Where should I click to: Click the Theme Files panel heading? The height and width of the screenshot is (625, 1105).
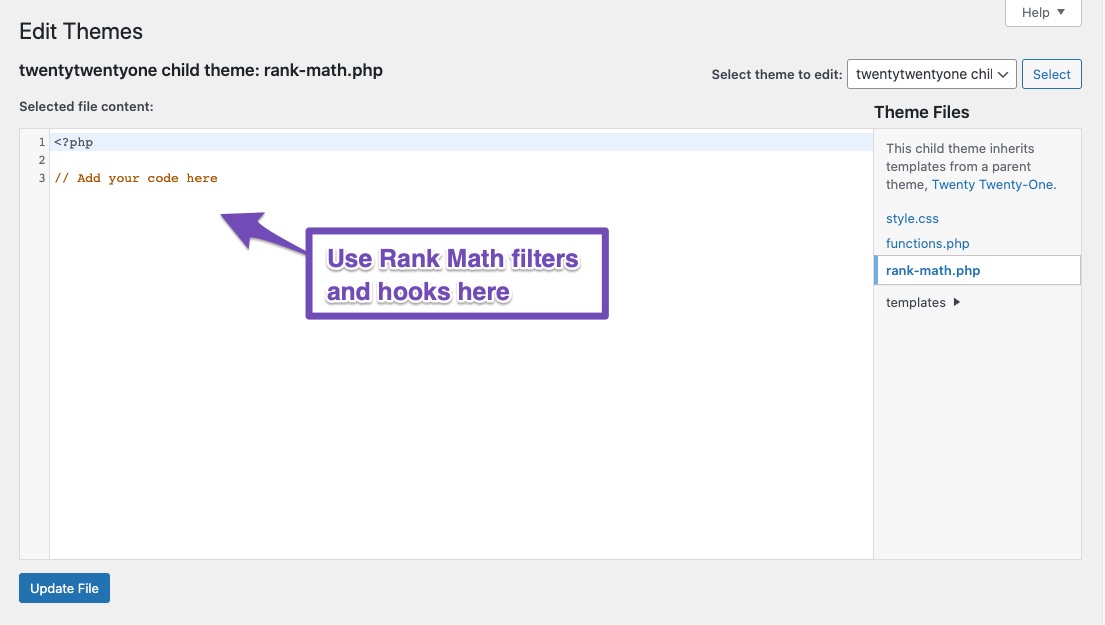click(921, 112)
